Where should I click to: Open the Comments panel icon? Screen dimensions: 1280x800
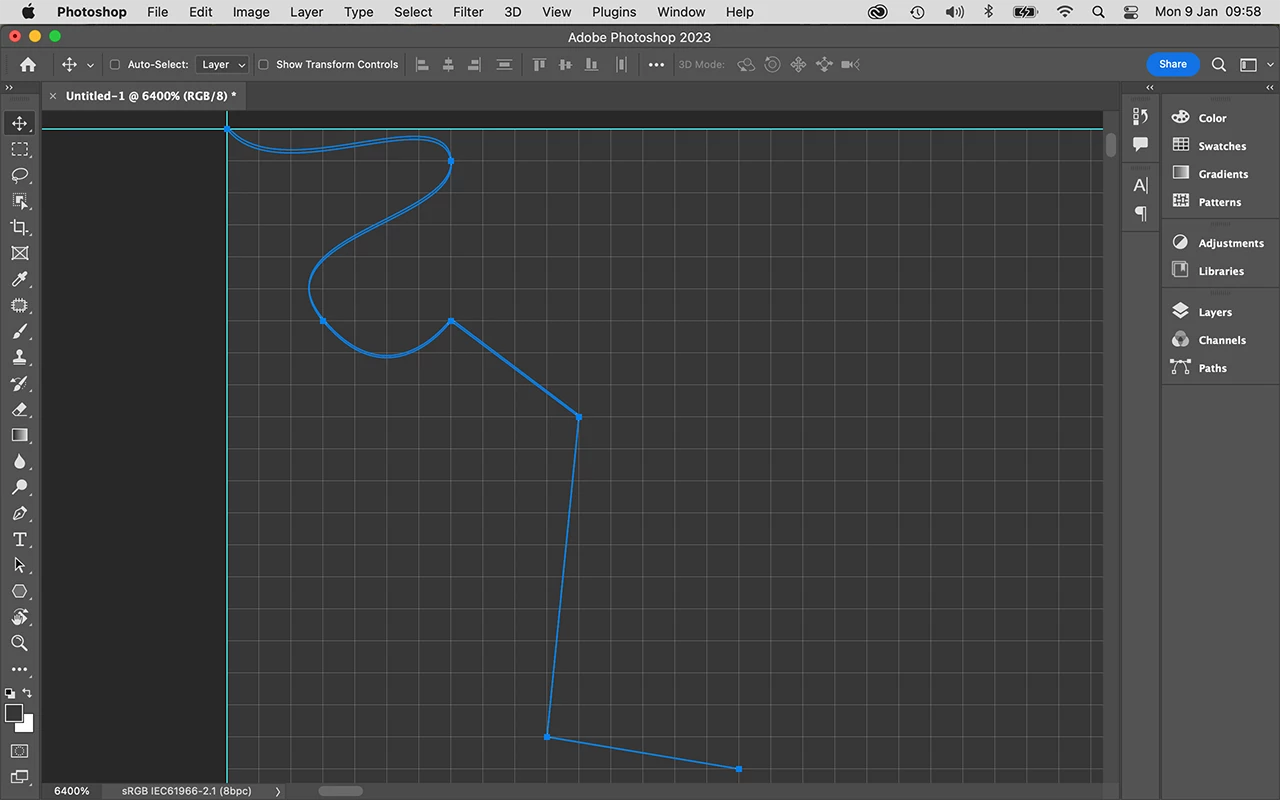point(1140,144)
